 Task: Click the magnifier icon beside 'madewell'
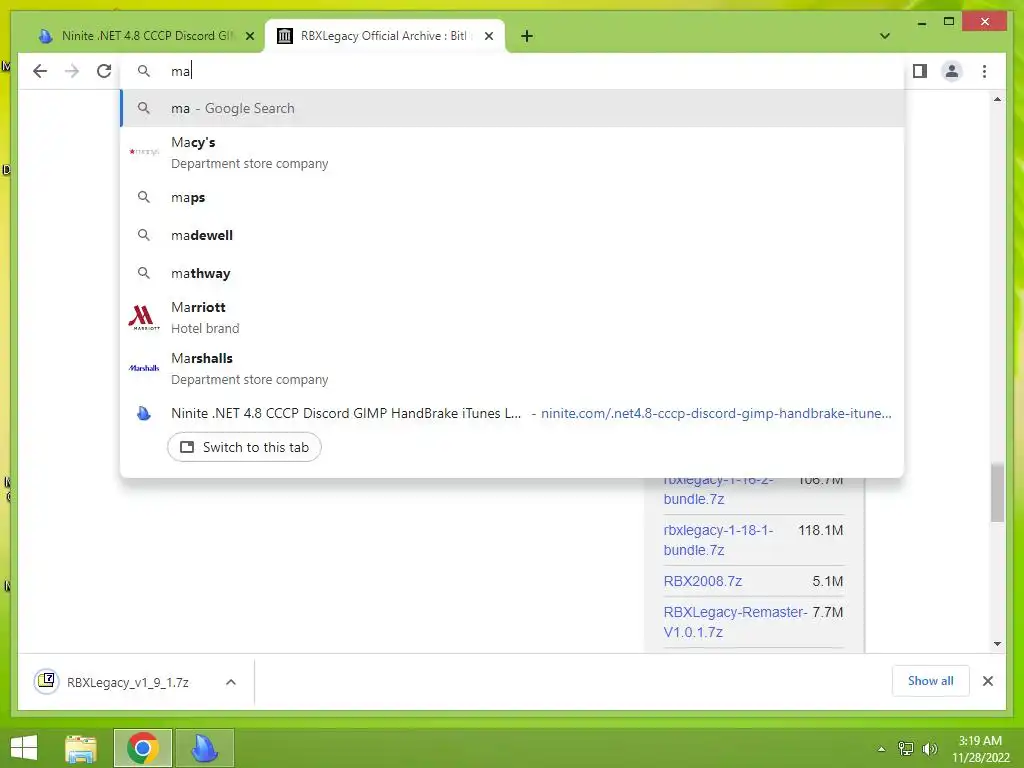(x=144, y=235)
